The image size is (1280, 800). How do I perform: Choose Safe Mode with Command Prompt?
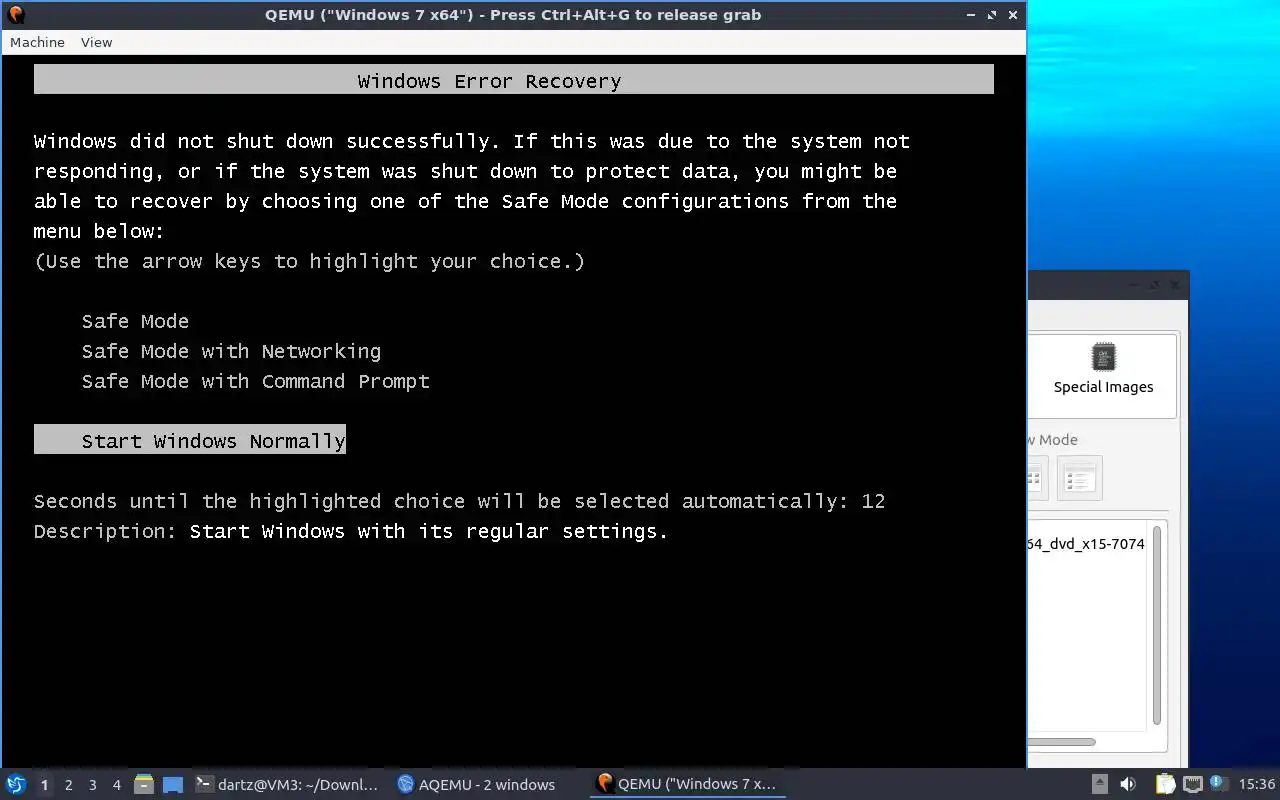pyautogui.click(x=255, y=381)
